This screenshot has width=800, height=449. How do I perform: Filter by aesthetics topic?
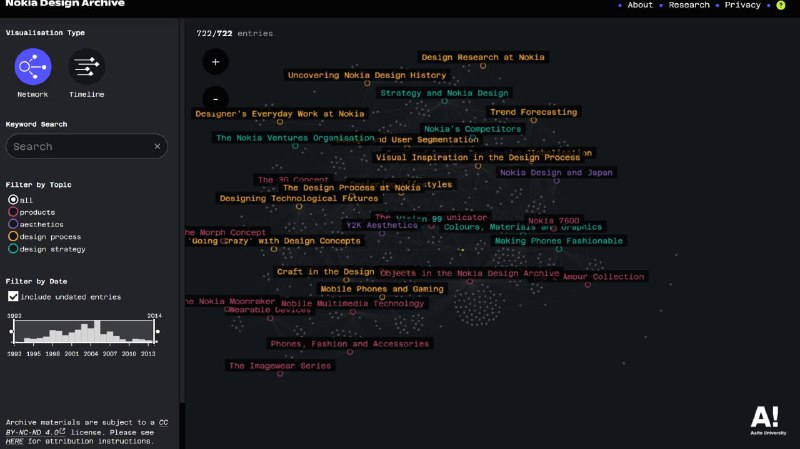pos(13,224)
